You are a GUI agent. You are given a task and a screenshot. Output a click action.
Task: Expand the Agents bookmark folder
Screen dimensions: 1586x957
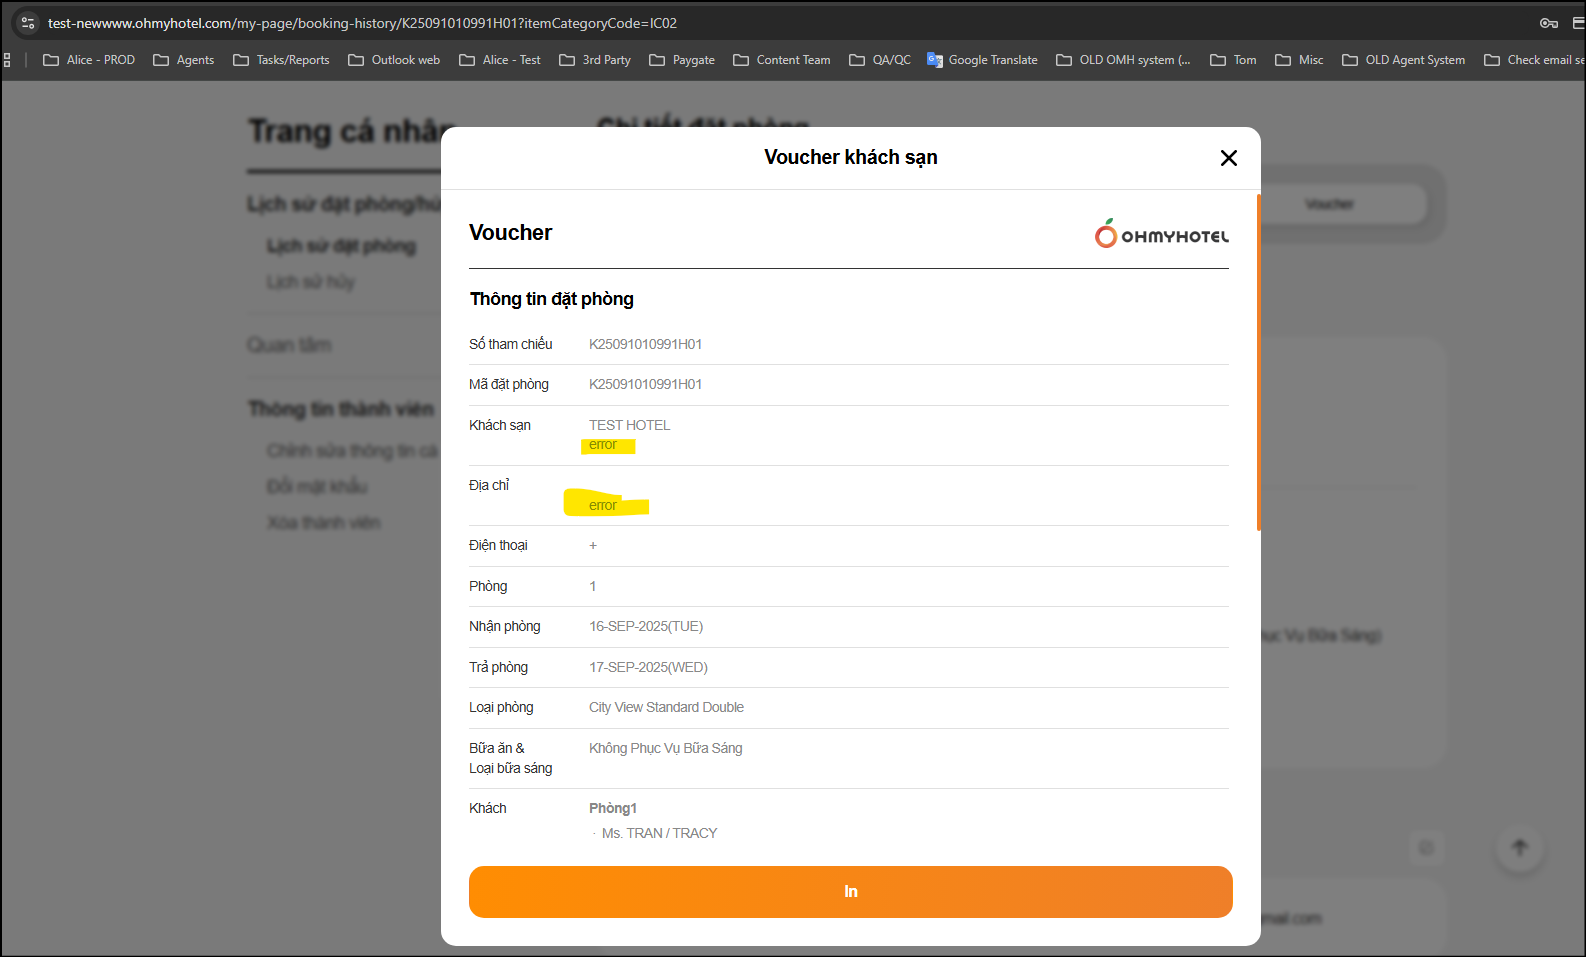pos(184,60)
